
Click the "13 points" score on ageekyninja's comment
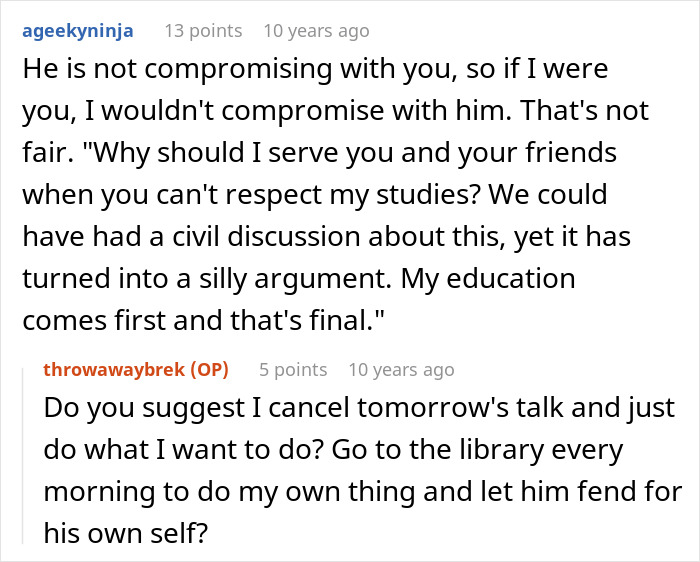203,31
